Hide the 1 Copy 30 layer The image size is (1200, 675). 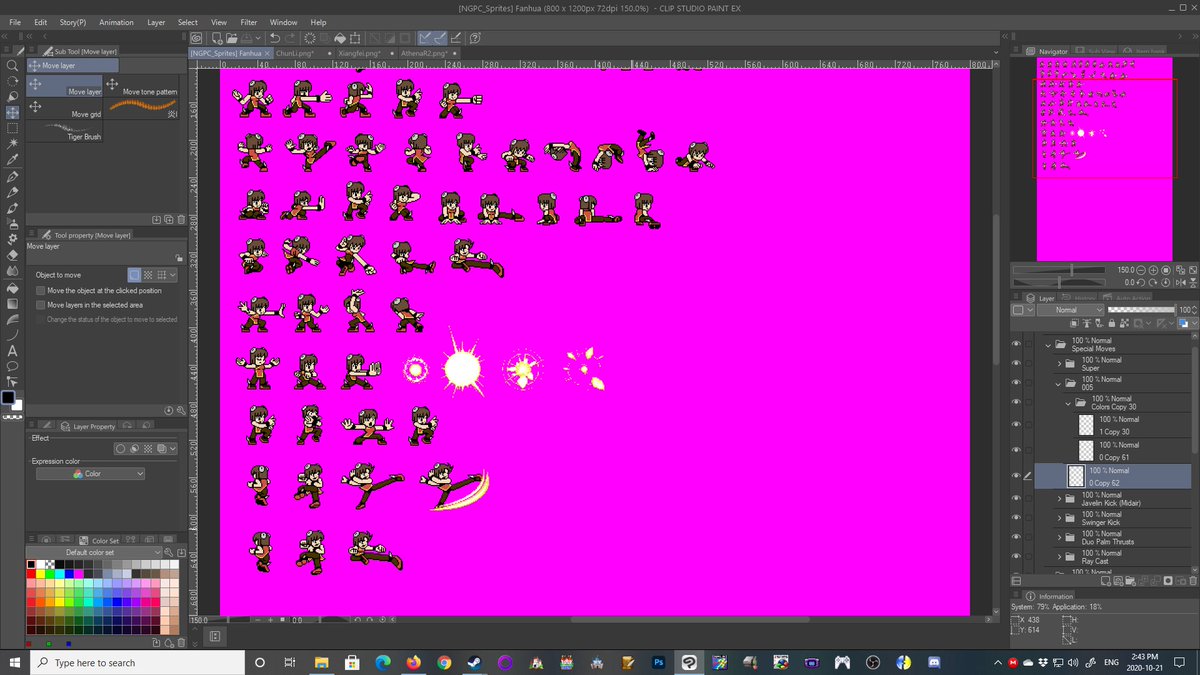click(1017, 425)
